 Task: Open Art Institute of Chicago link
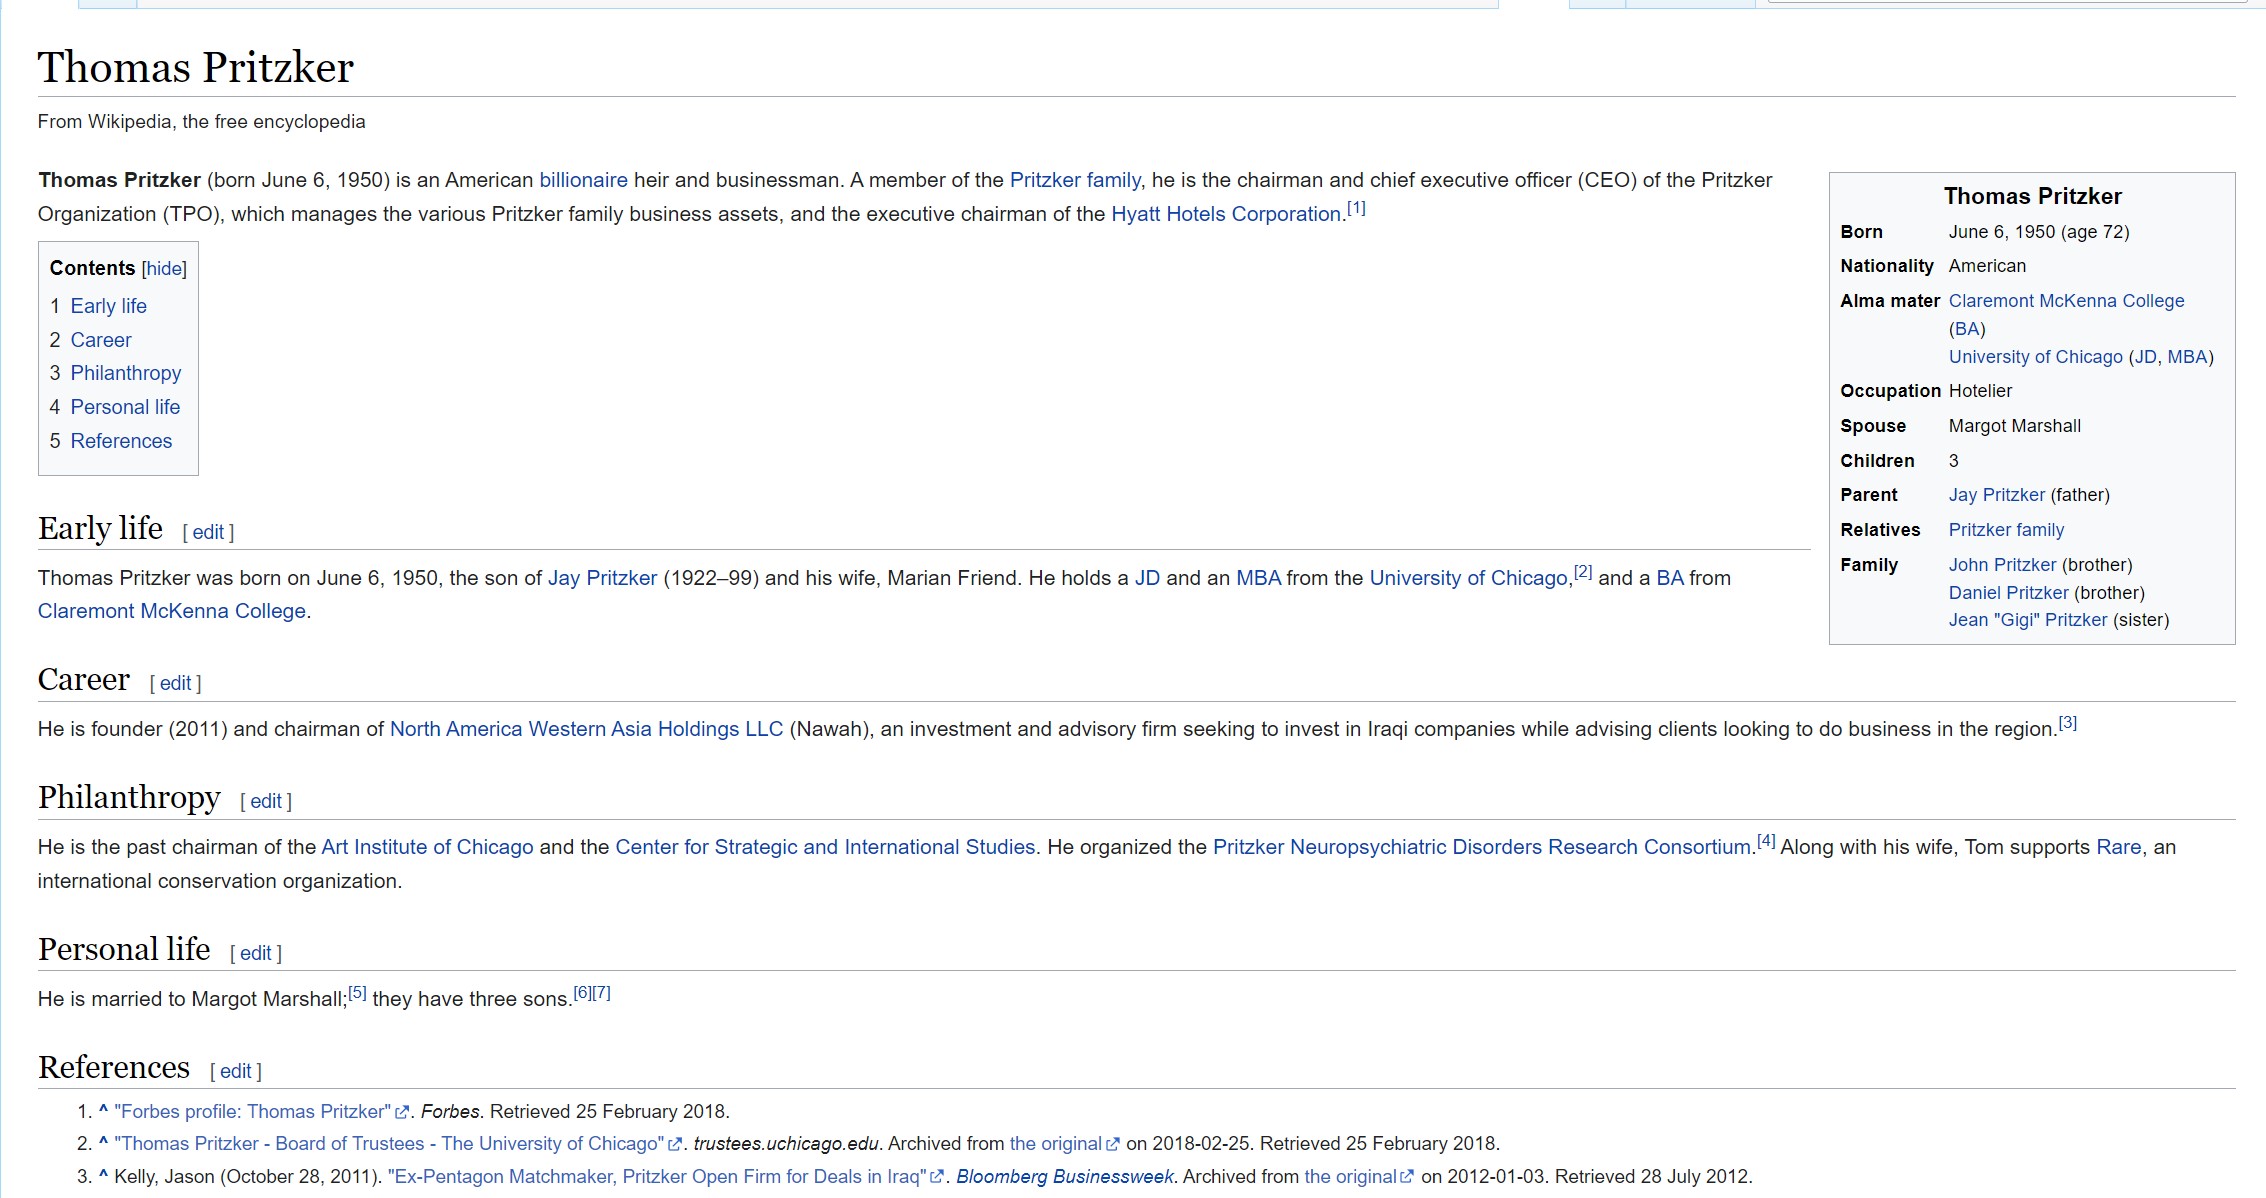[x=427, y=847]
